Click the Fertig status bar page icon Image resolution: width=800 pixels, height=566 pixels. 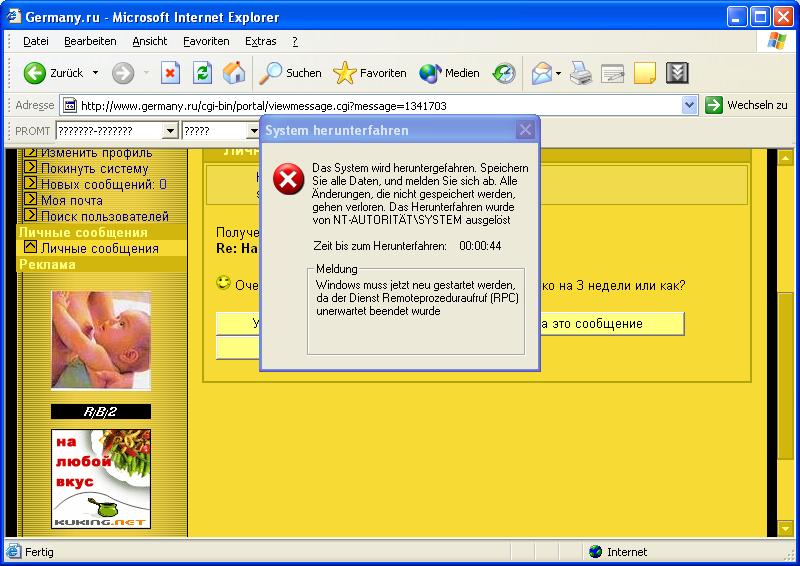click(14, 552)
